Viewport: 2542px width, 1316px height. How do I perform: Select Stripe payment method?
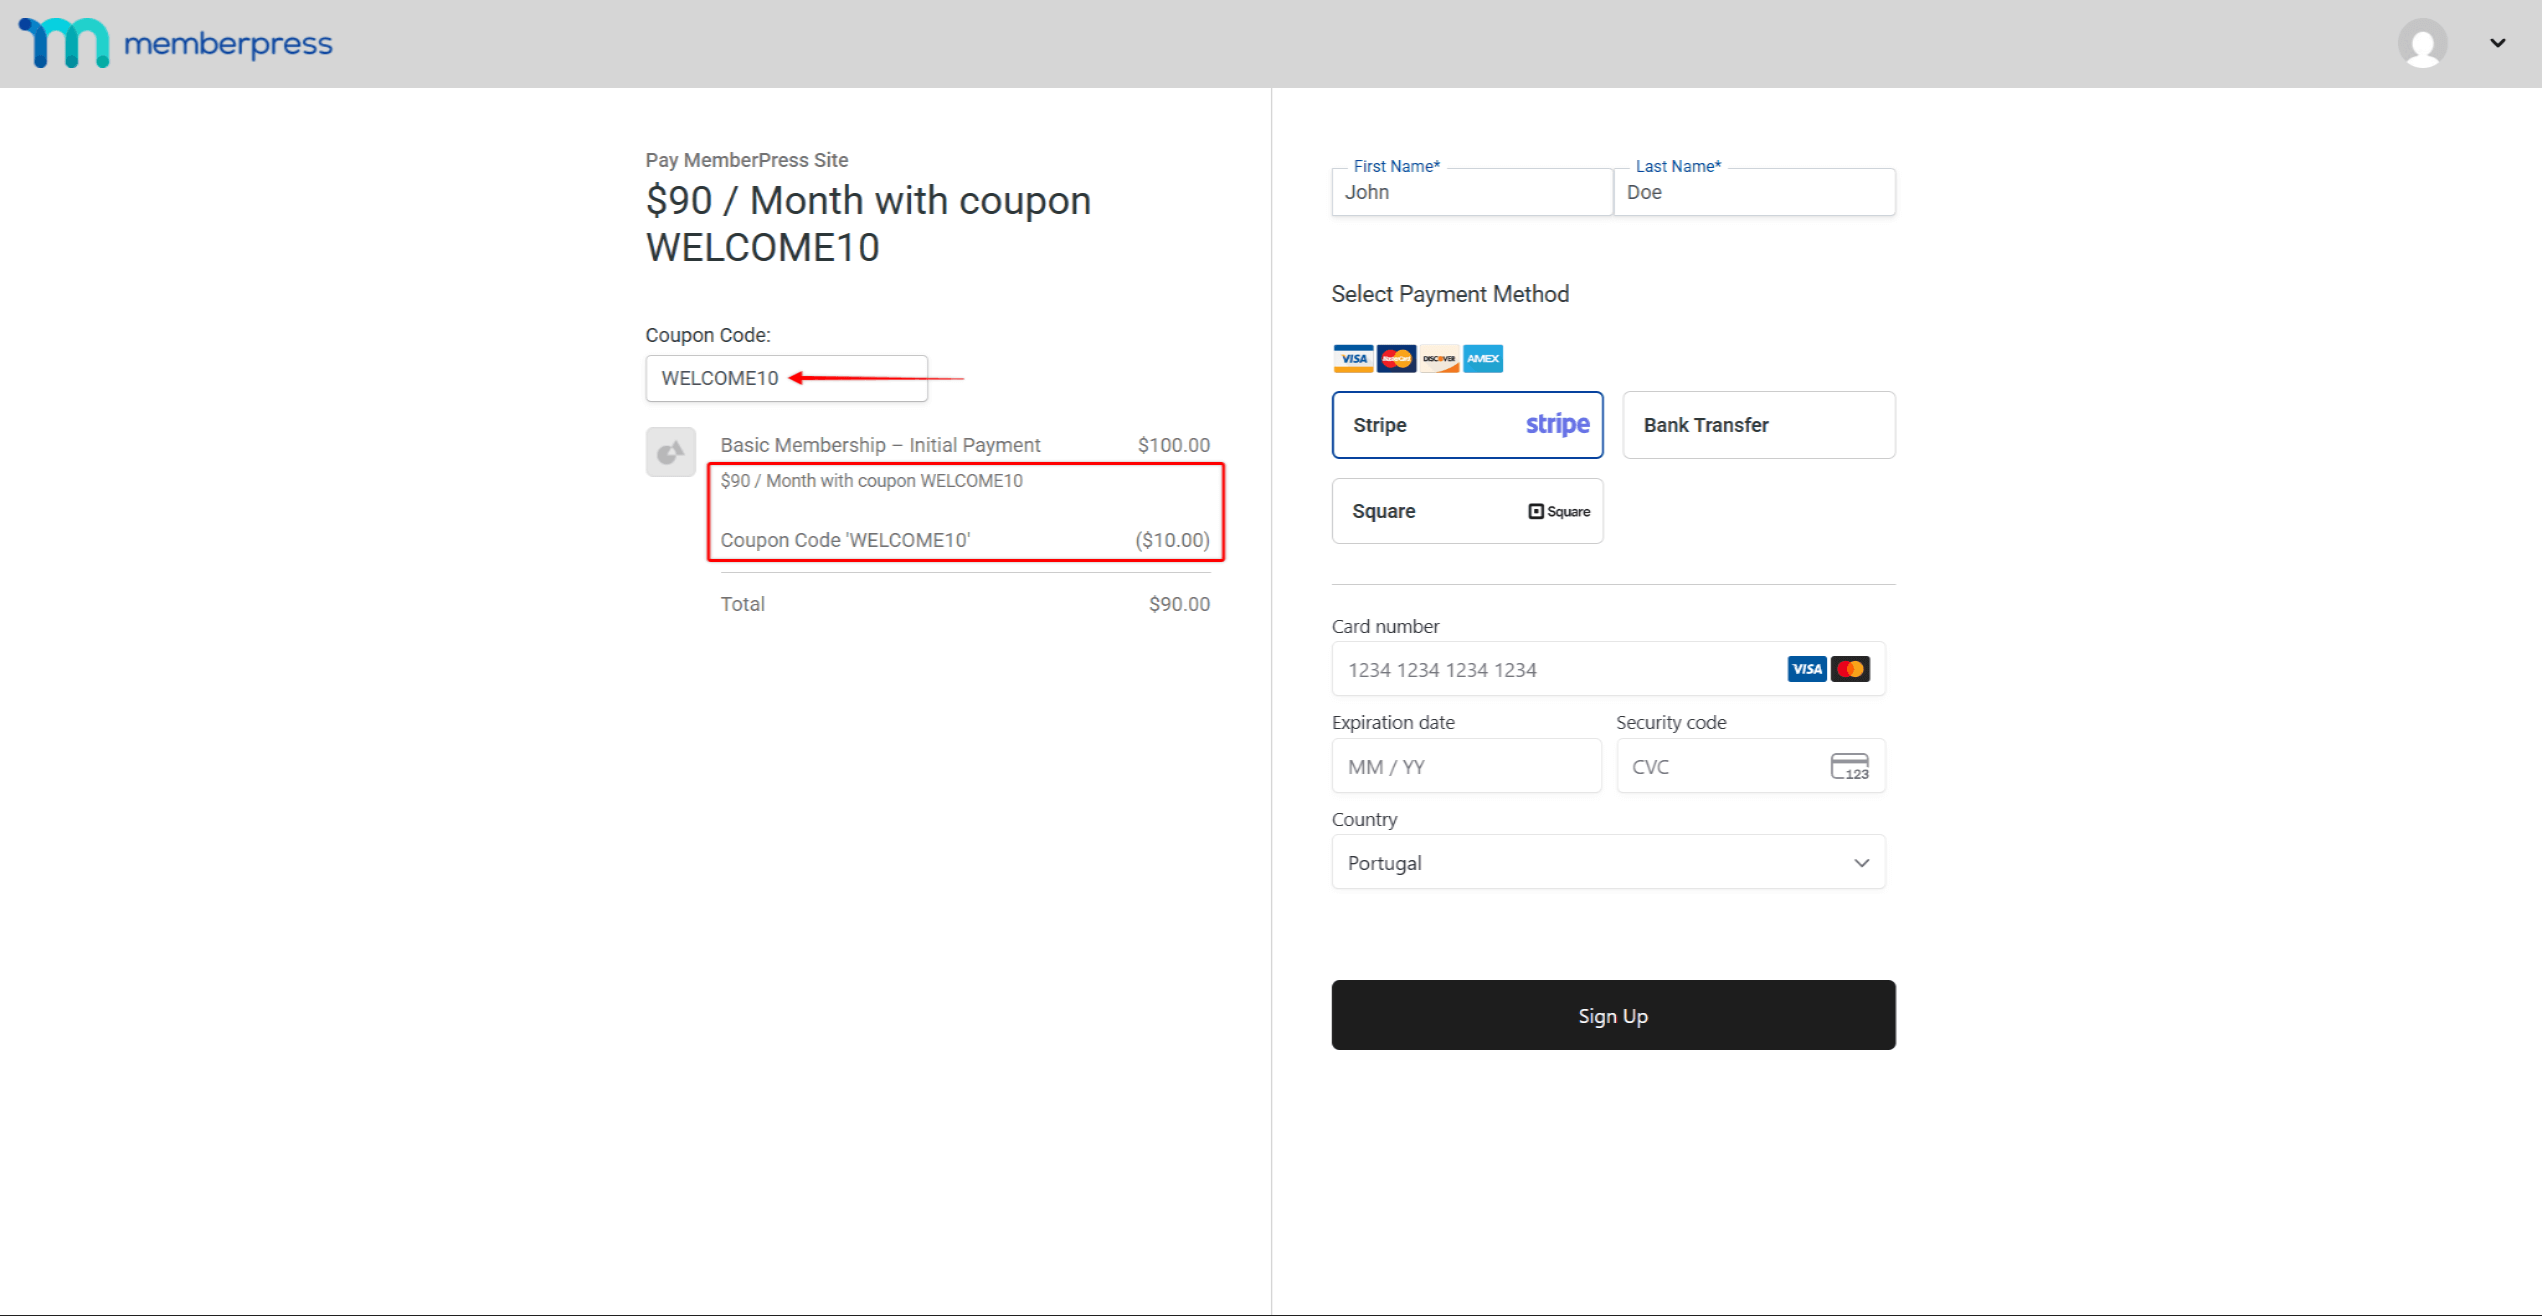[1467, 425]
